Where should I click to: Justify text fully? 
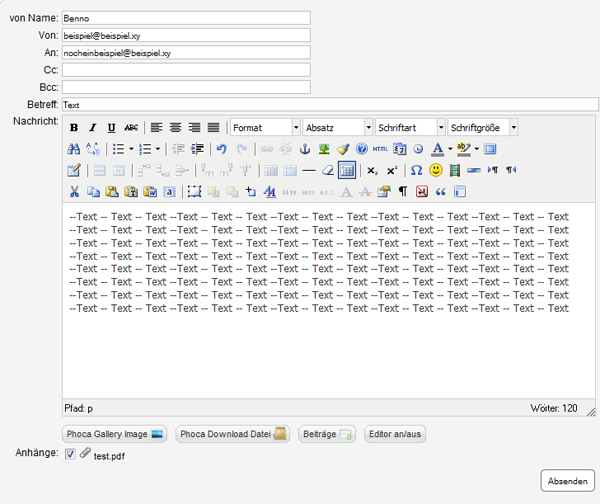[213, 128]
